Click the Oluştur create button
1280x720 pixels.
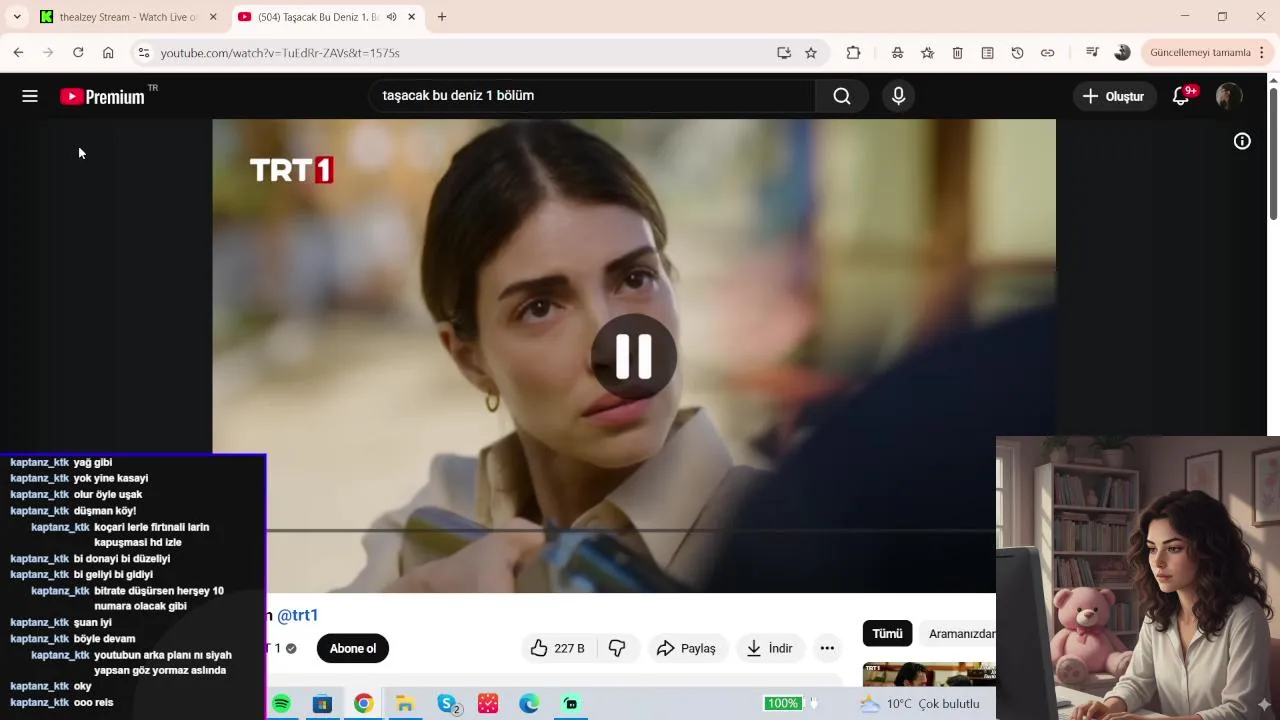1114,96
